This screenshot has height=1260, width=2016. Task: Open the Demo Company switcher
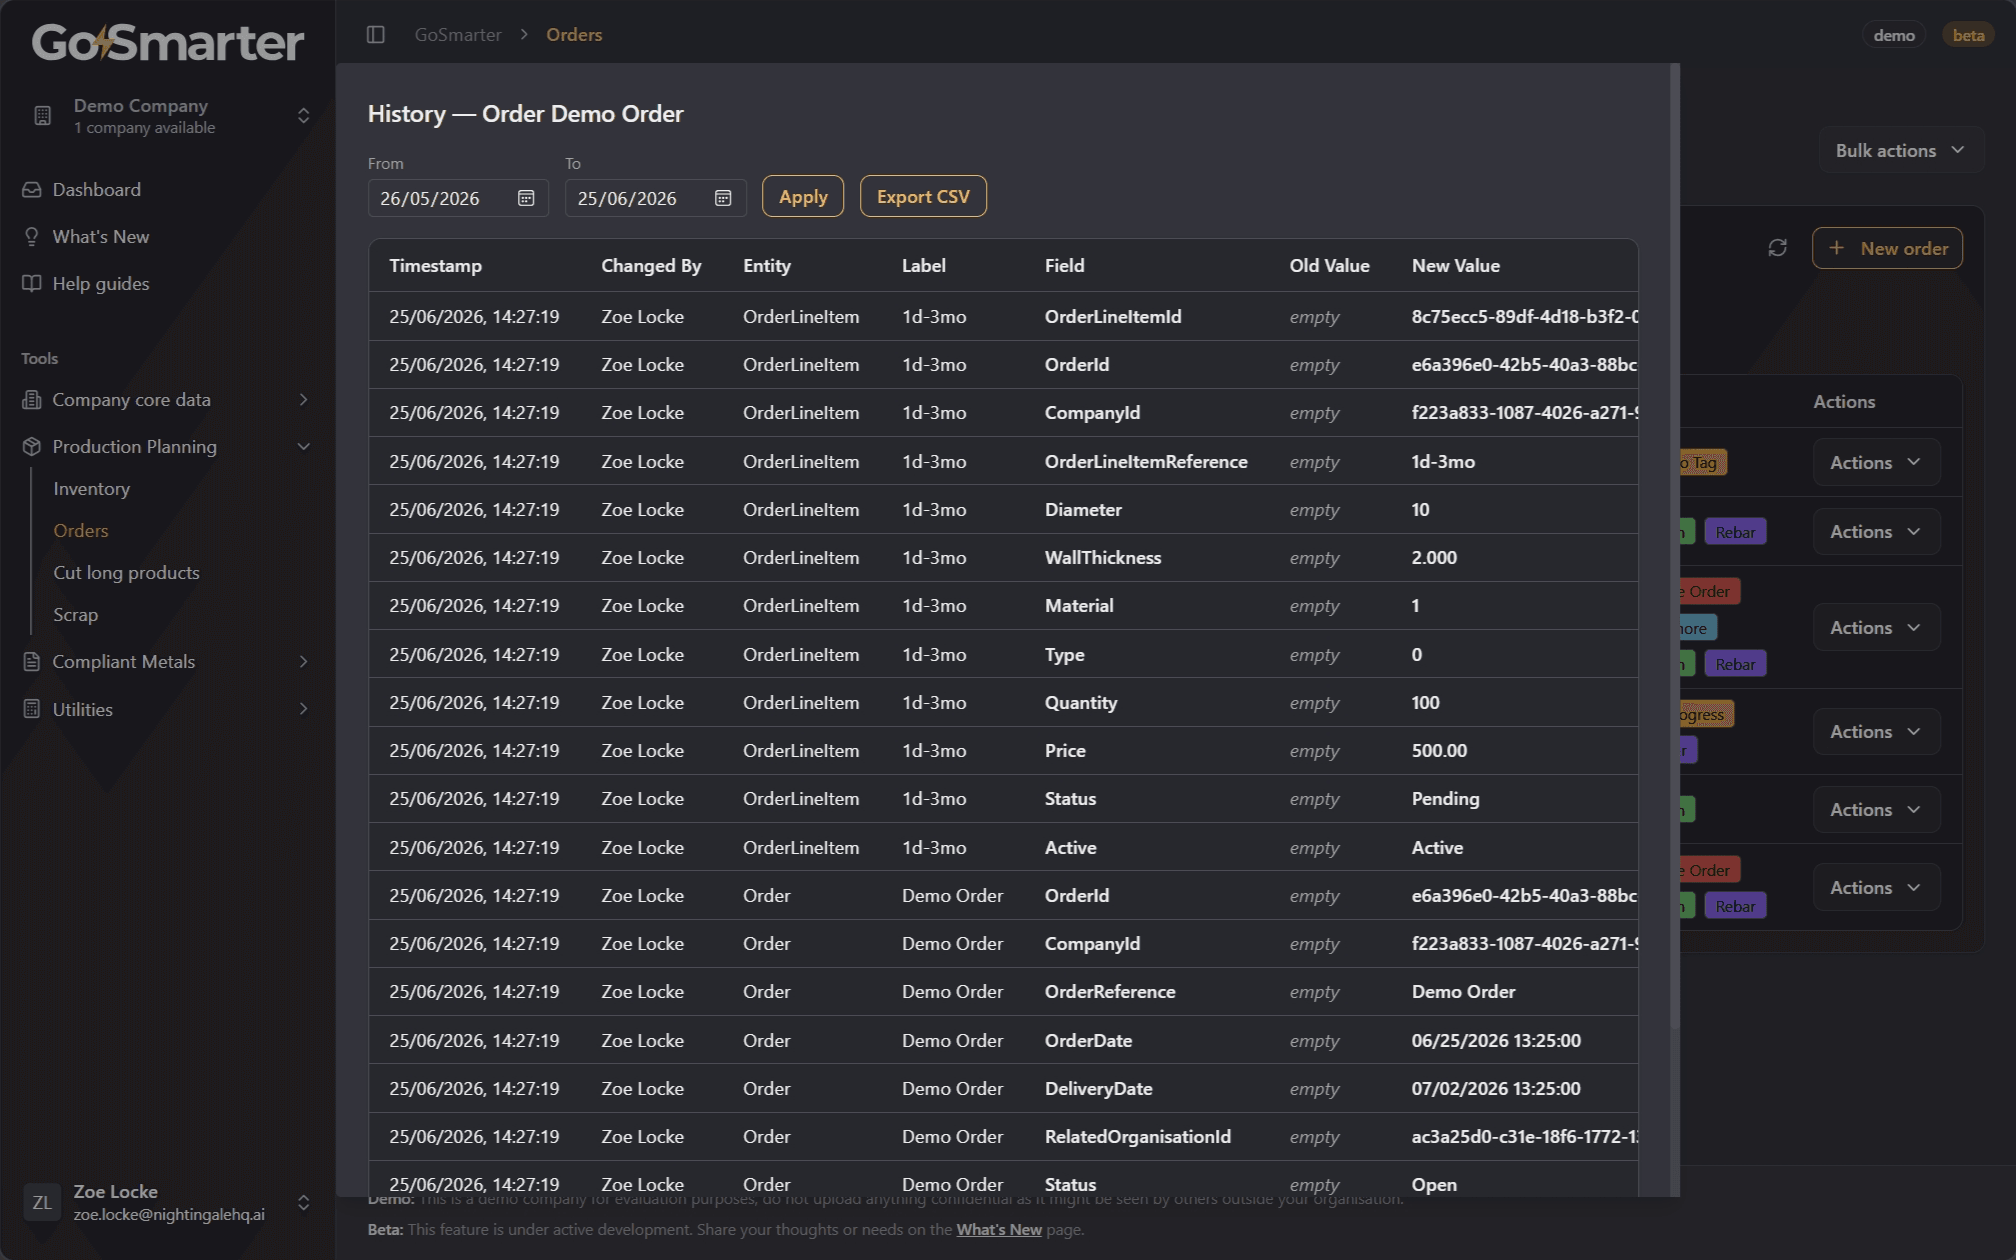tap(167, 116)
